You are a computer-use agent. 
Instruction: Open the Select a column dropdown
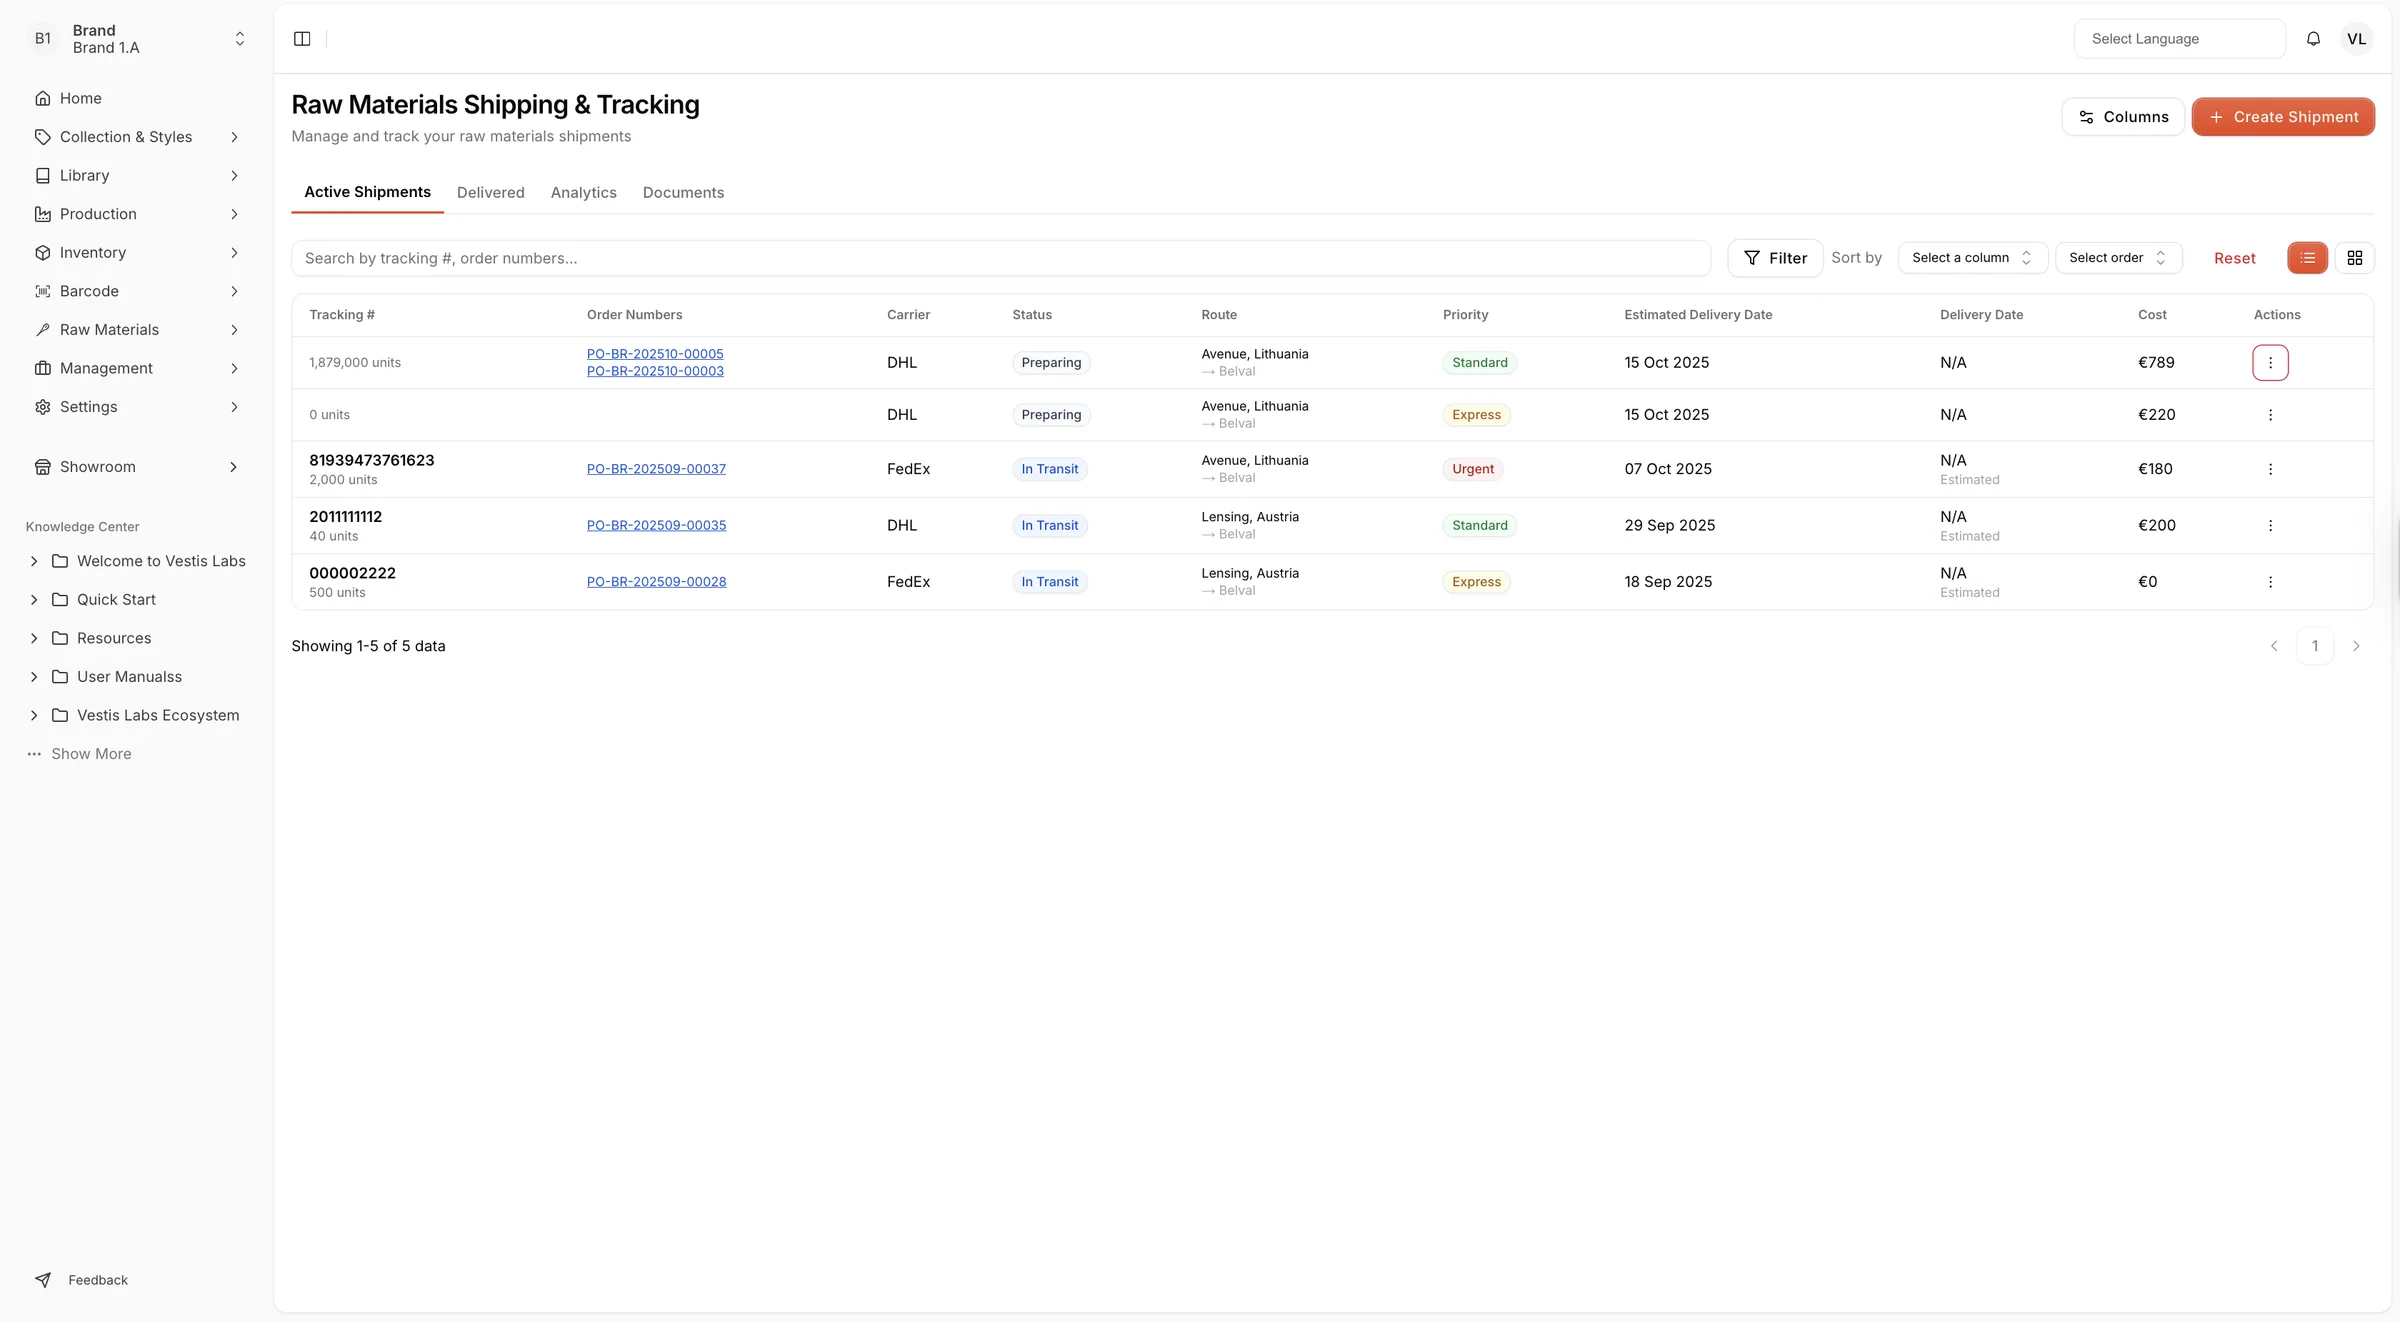[x=1972, y=258]
